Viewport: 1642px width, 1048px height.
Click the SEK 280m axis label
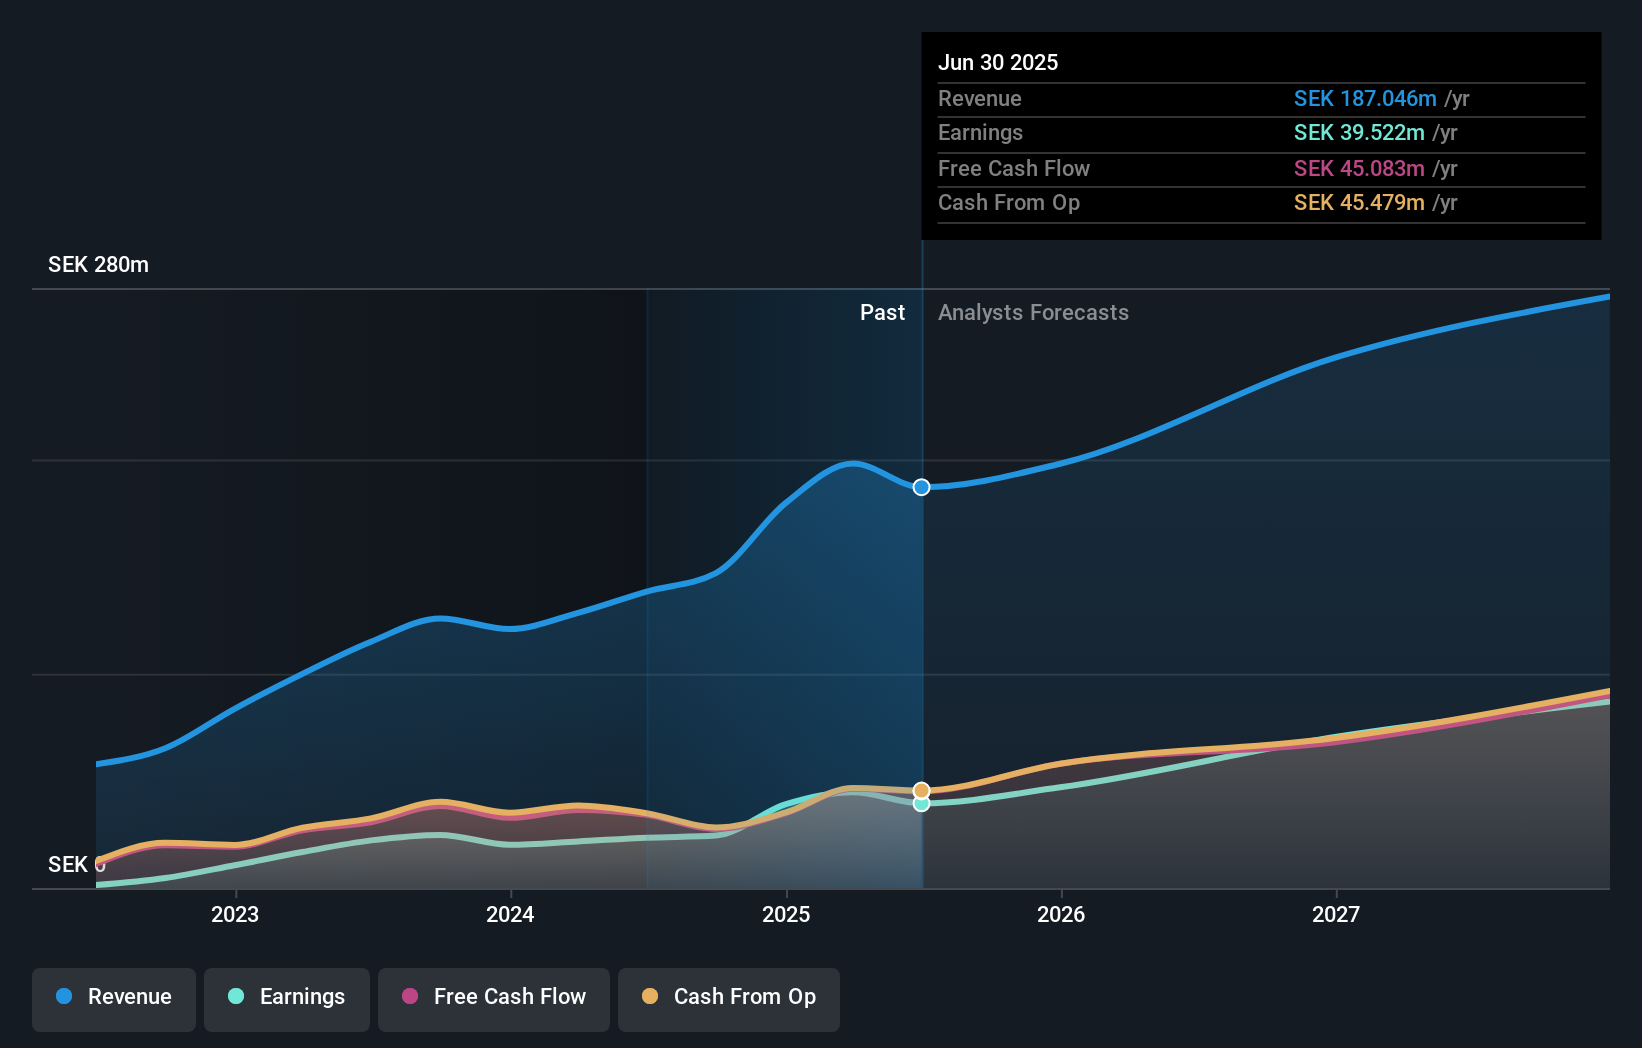click(x=98, y=264)
